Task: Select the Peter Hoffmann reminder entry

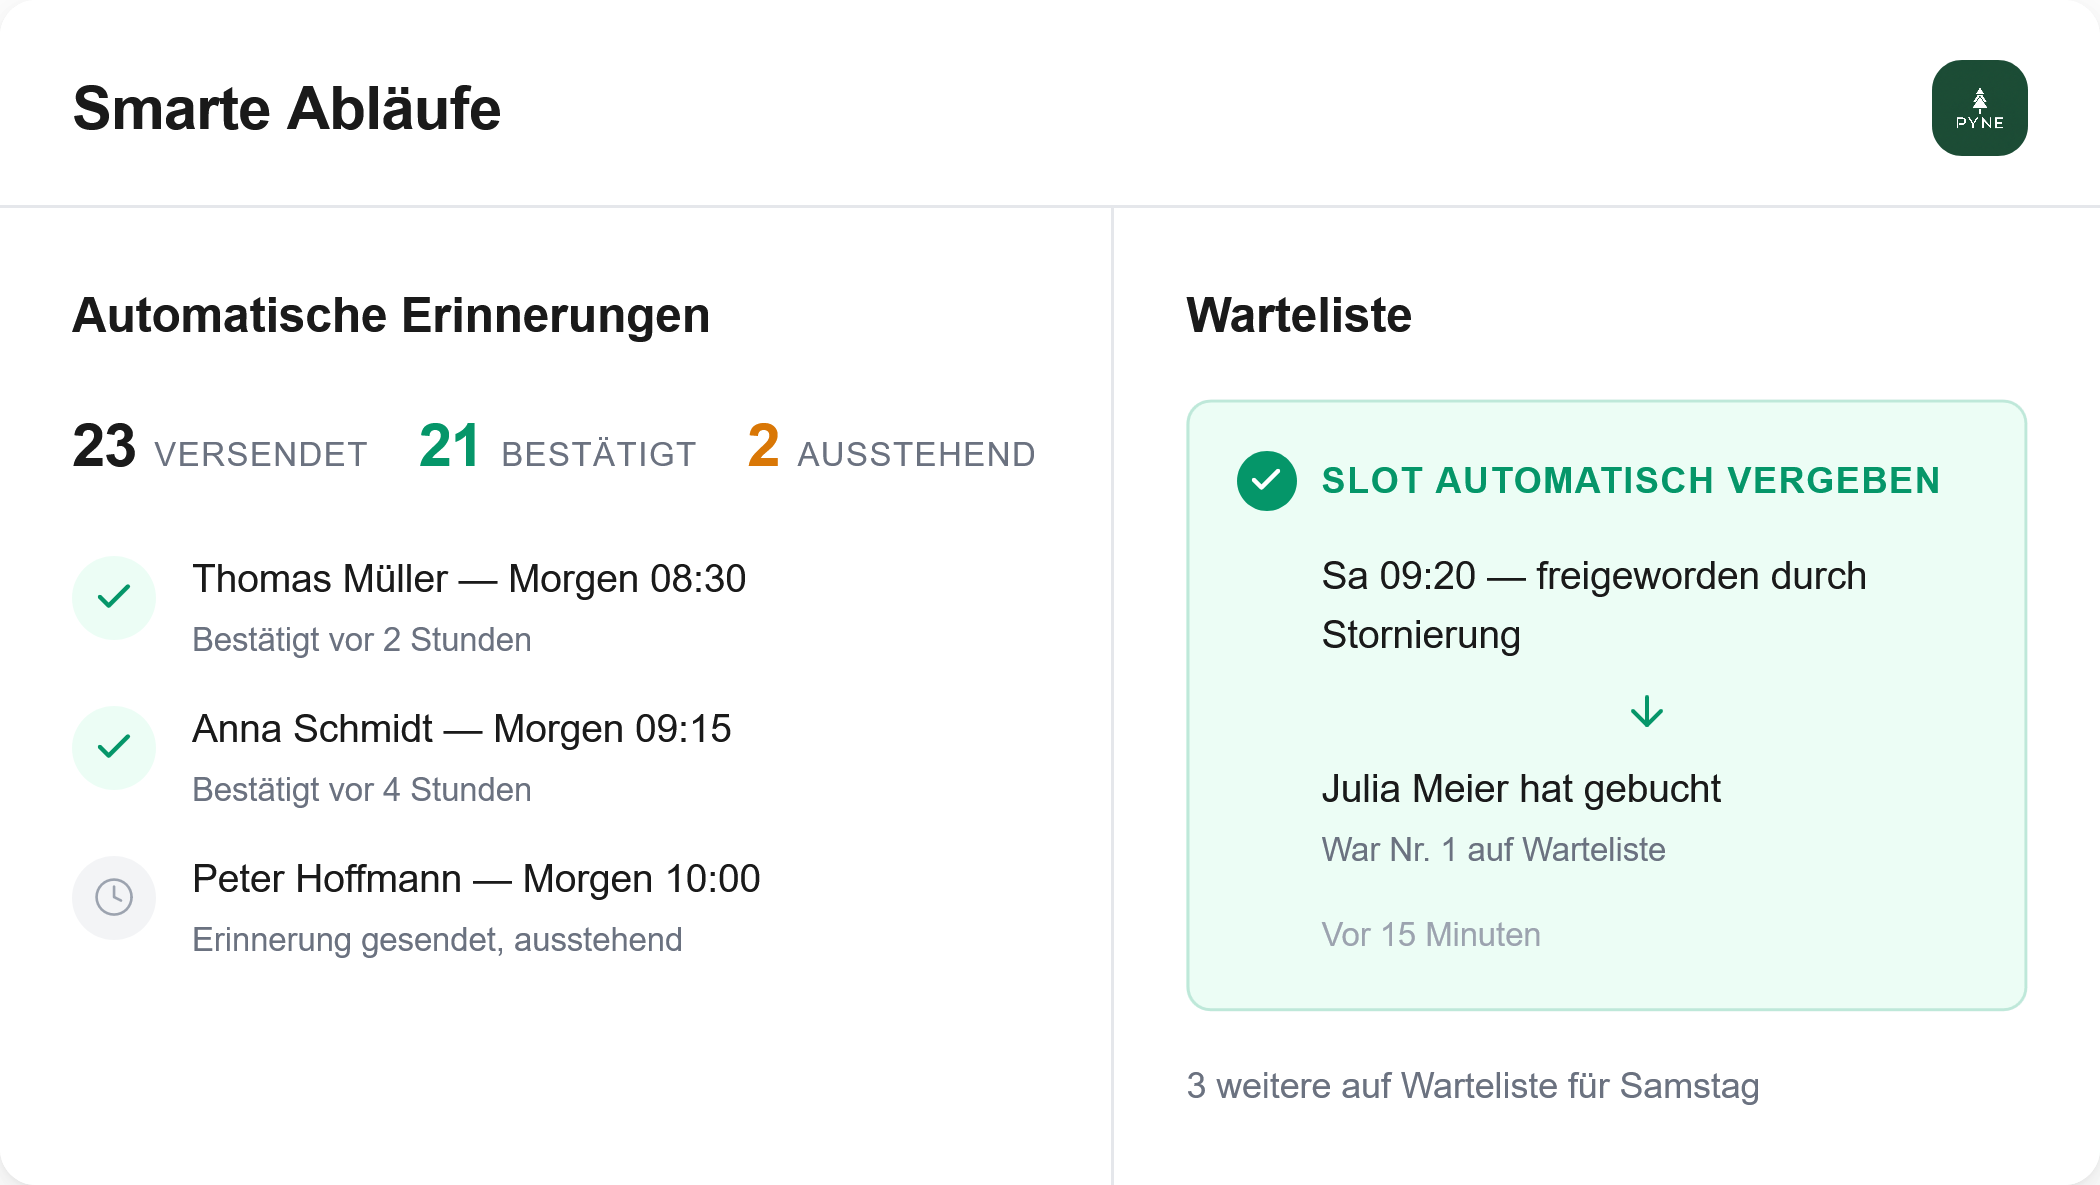Action: click(x=477, y=878)
